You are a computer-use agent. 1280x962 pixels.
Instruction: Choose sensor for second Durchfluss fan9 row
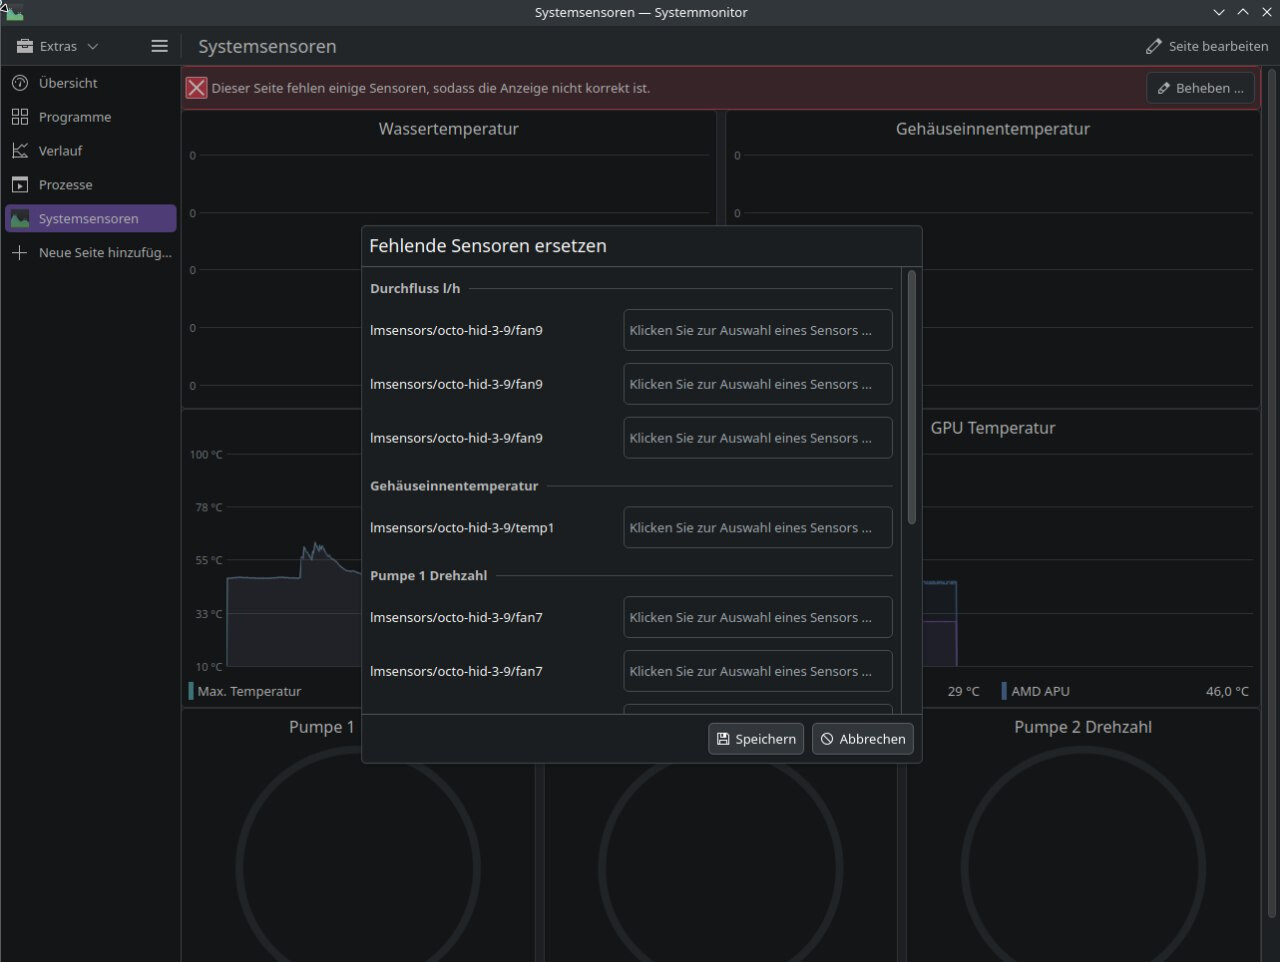pyautogui.click(x=758, y=384)
